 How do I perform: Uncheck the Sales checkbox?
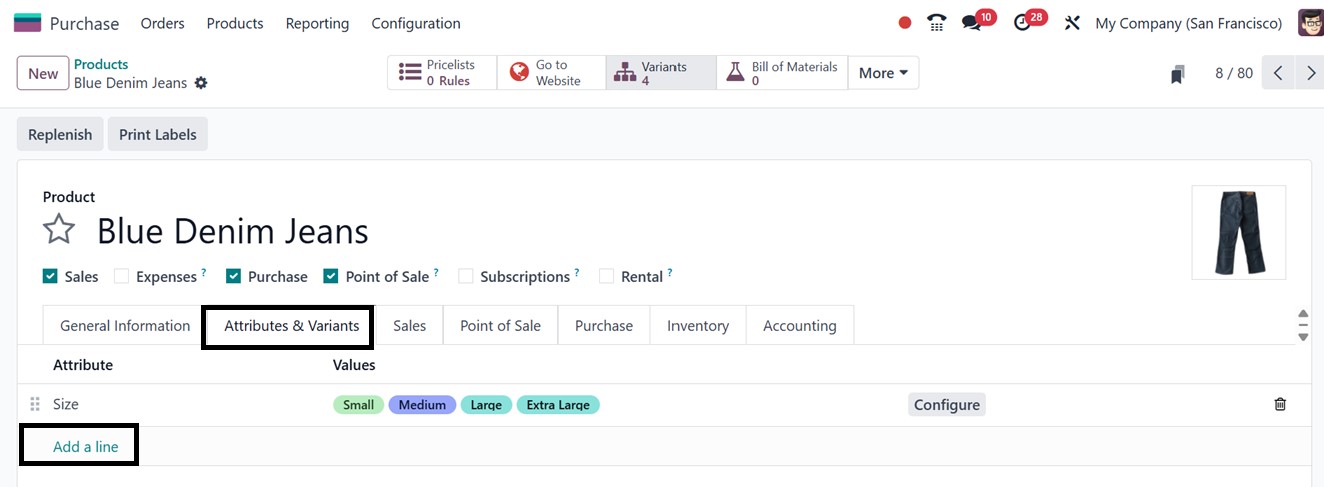[x=50, y=276]
